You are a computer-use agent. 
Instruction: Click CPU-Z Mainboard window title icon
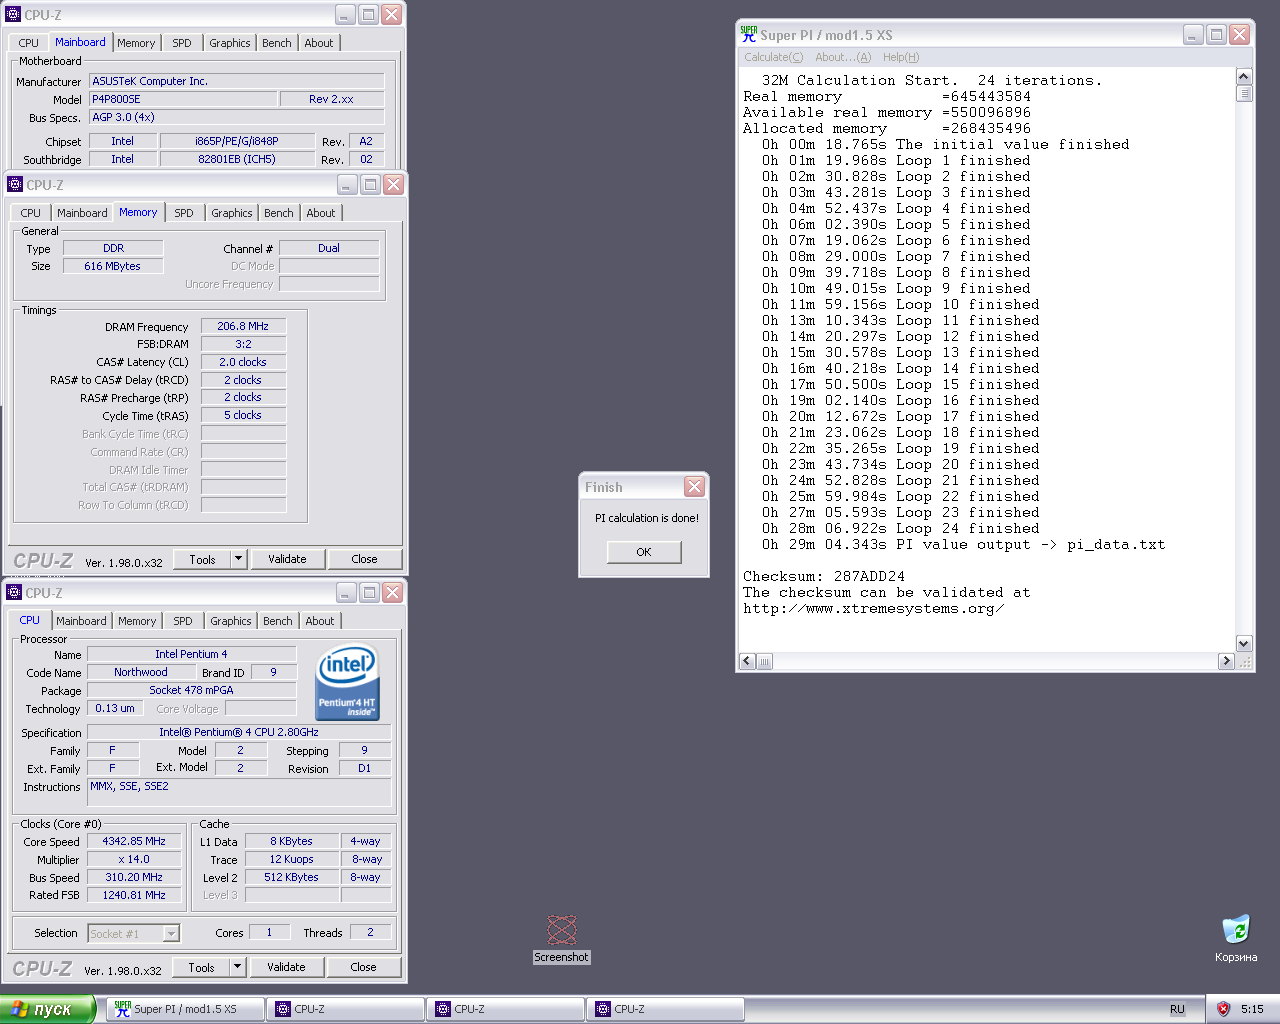coord(13,15)
